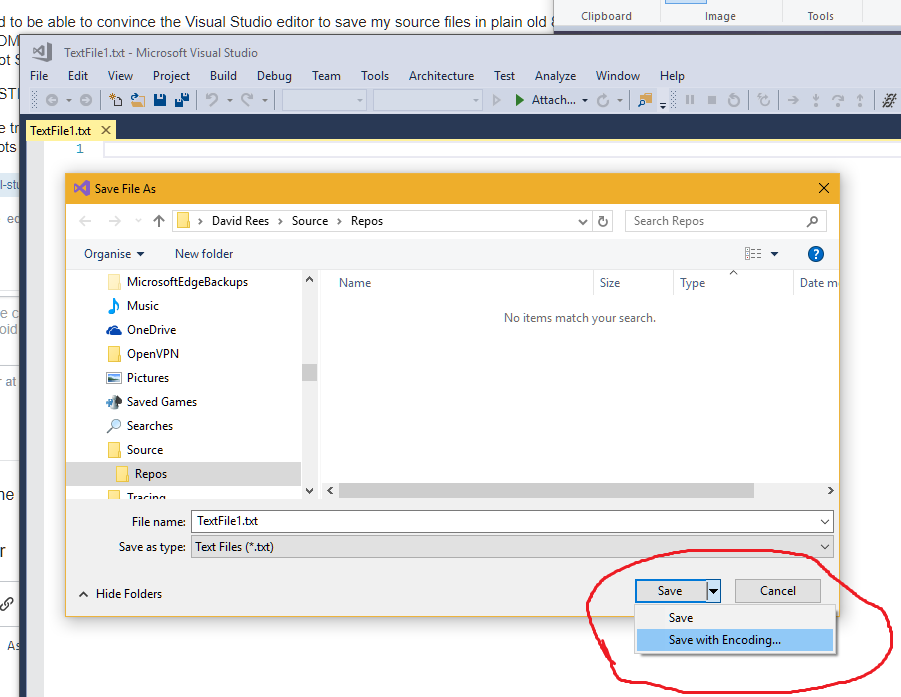Open the help question-mark icon
The image size is (901, 697).
pos(815,254)
